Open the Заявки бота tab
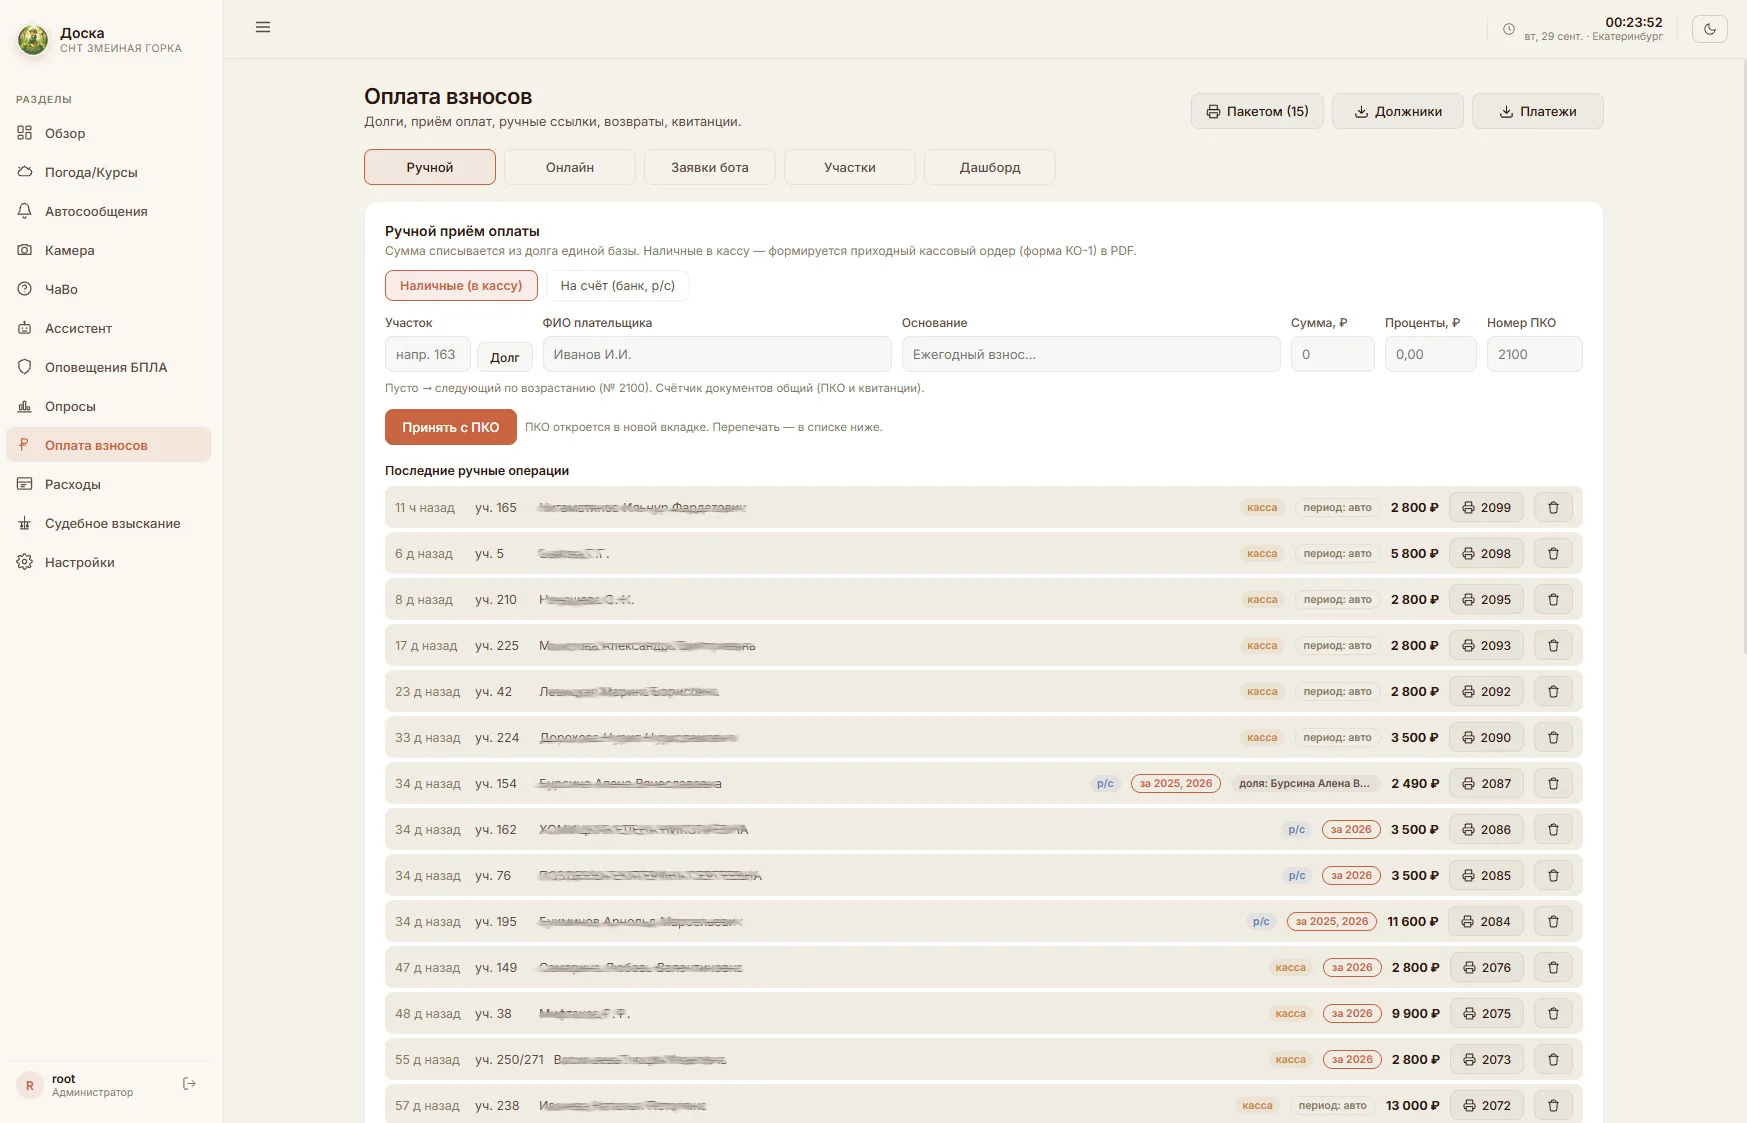Screen dimensions: 1747x1123 710,167
